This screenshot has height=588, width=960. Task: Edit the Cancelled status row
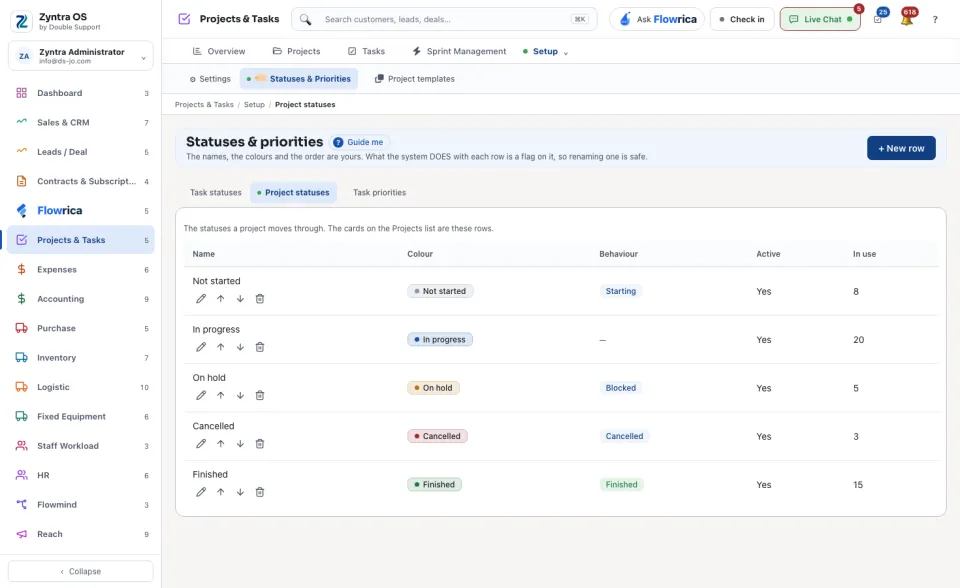(x=201, y=444)
